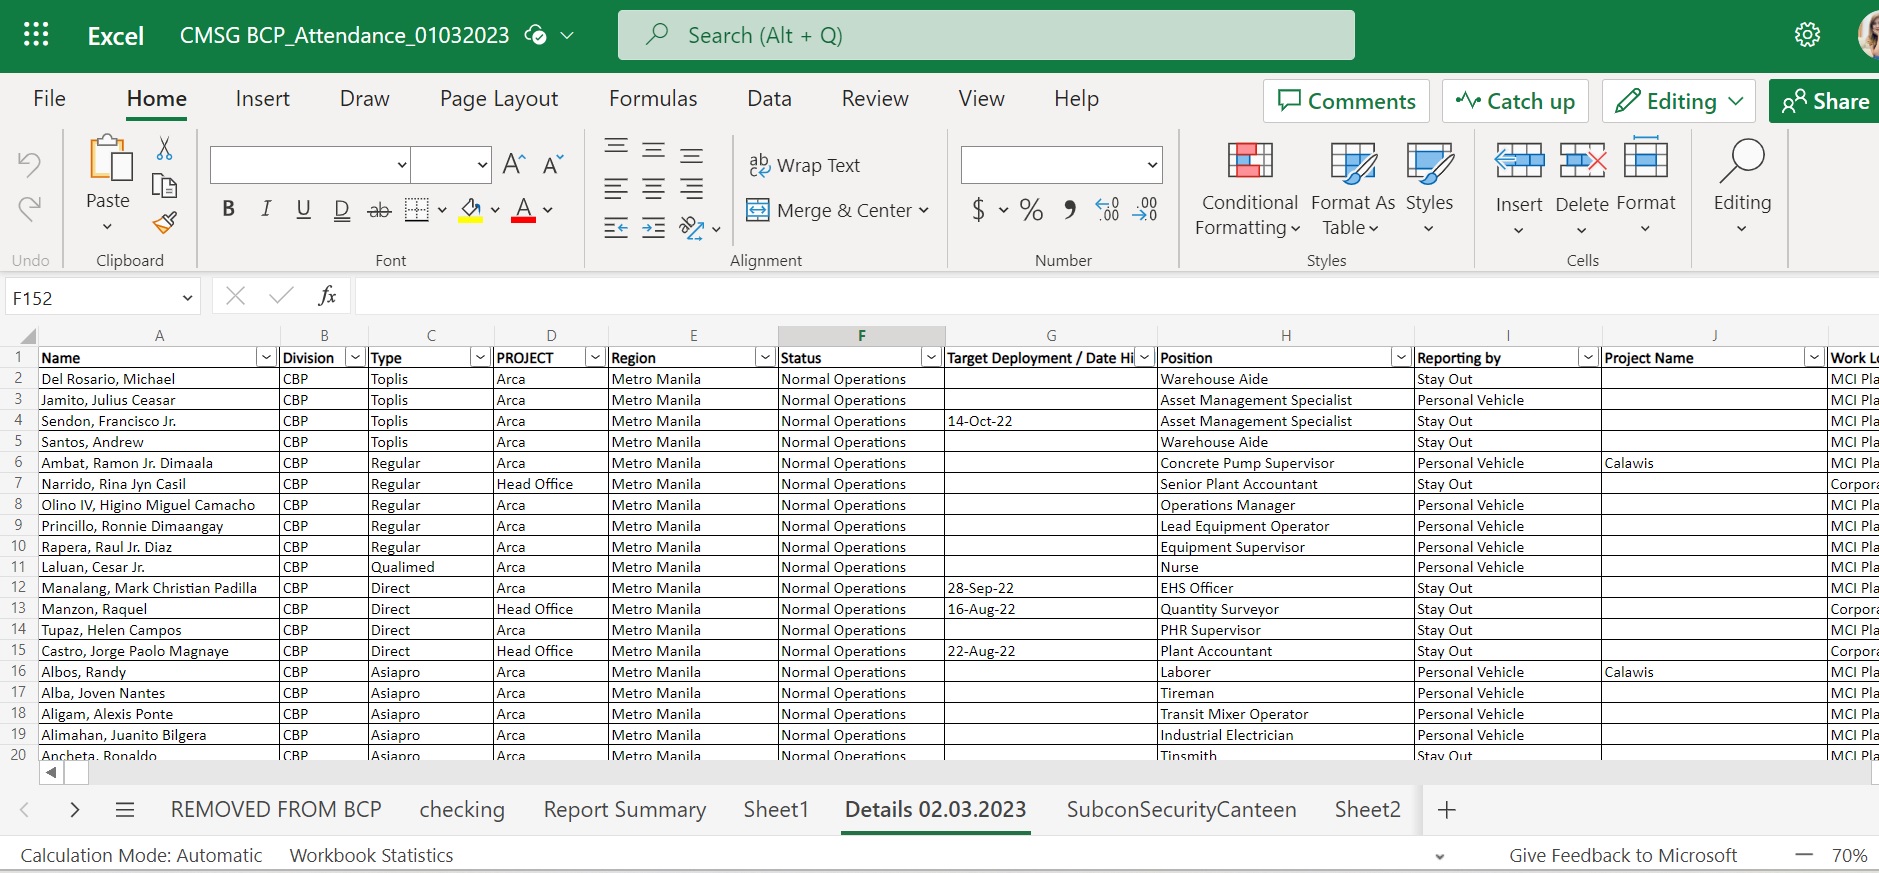The height and width of the screenshot is (873, 1879).
Task: Click the Decrease Font Size icon
Action: [x=553, y=164]
